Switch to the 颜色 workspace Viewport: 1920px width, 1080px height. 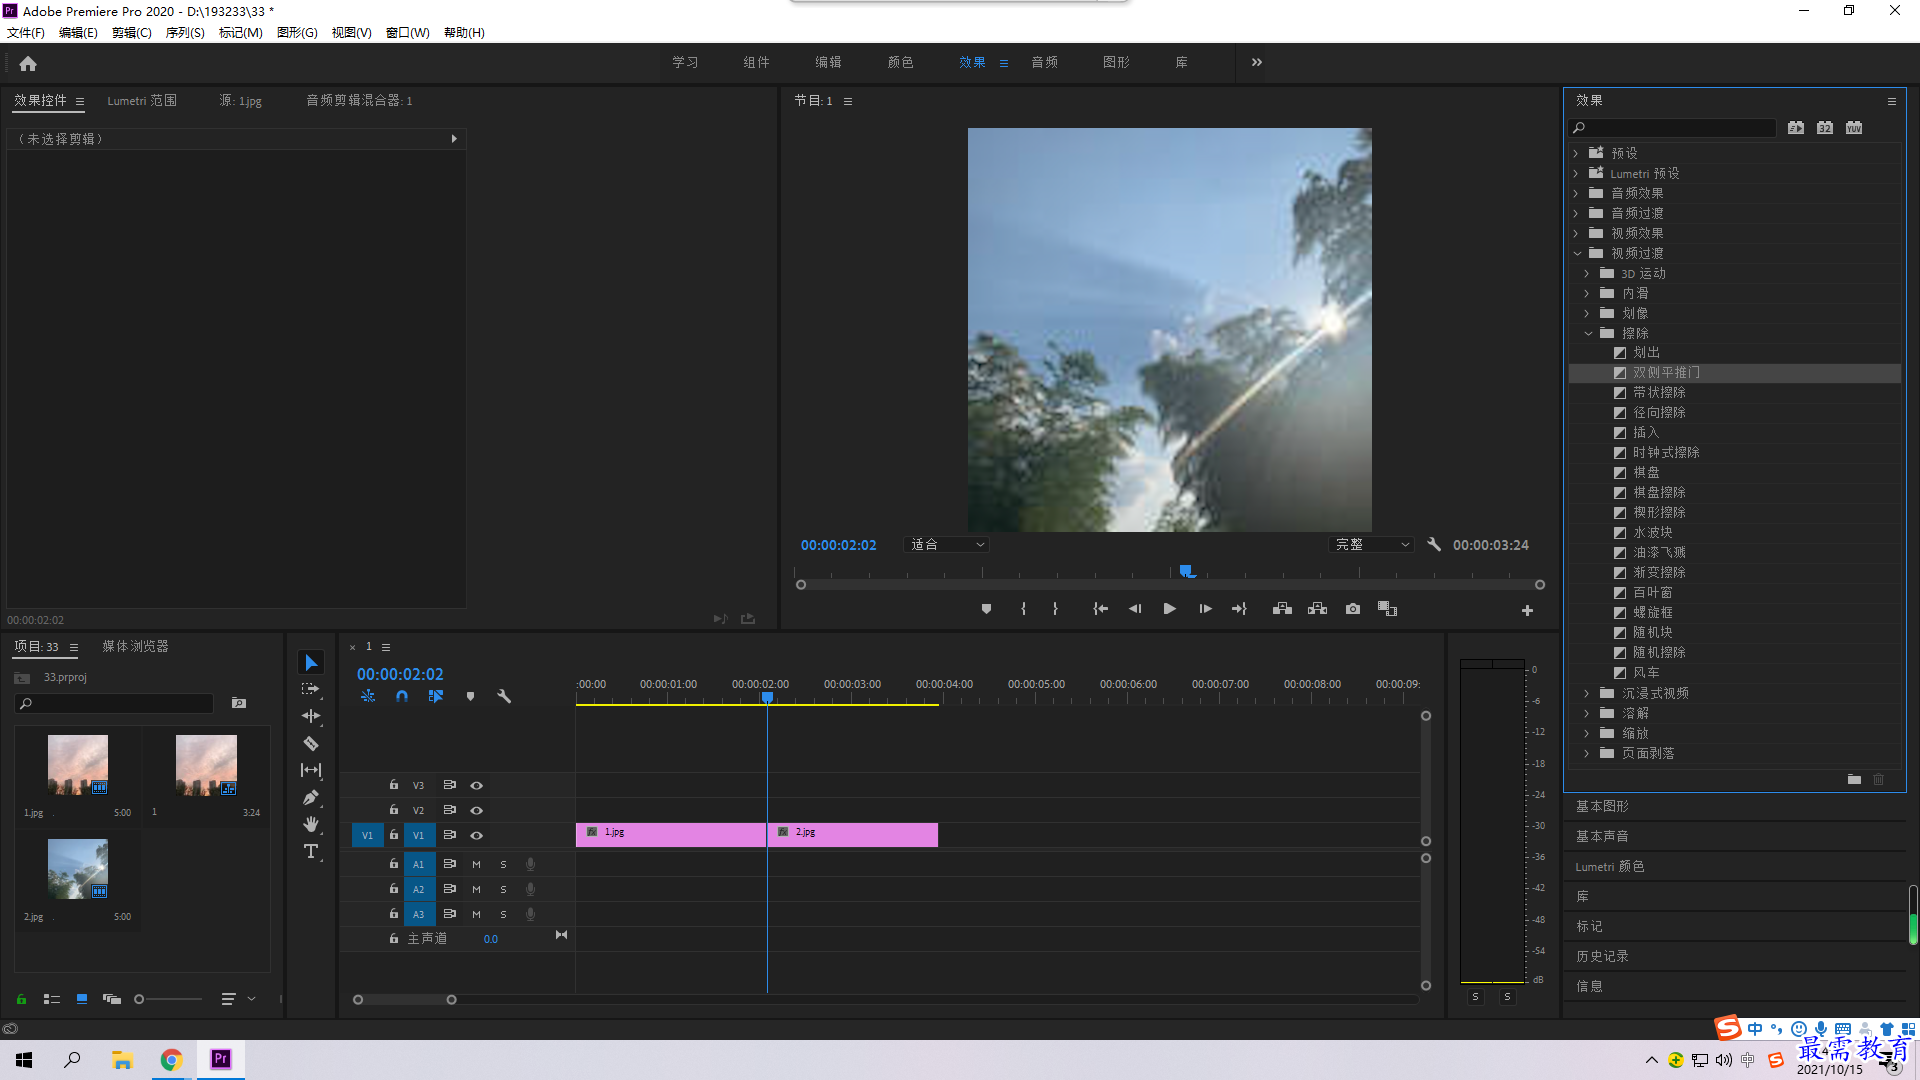tap(900, 62)
